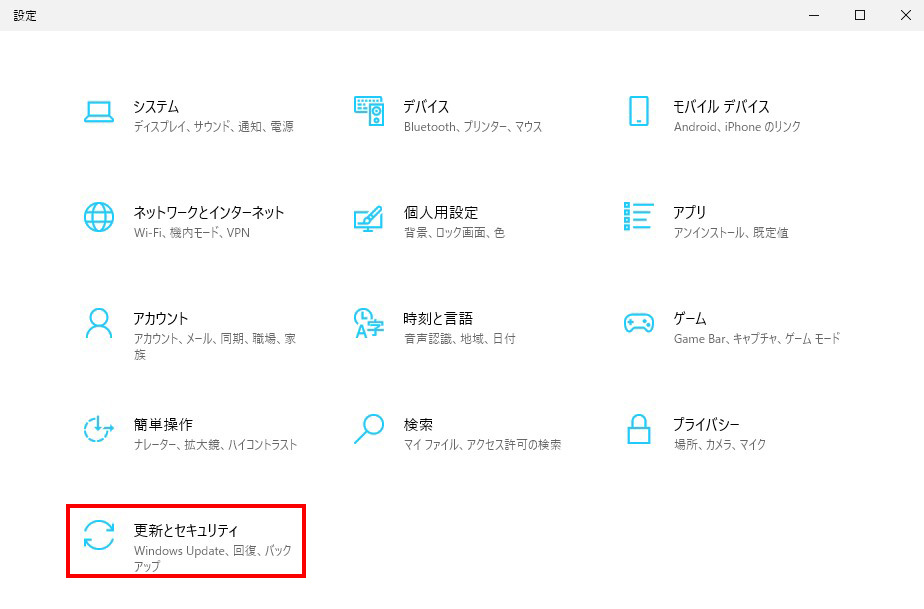Click the デバイス Bluetooth settings icon
Screen dimensions: 924x609
pos(369,110)
